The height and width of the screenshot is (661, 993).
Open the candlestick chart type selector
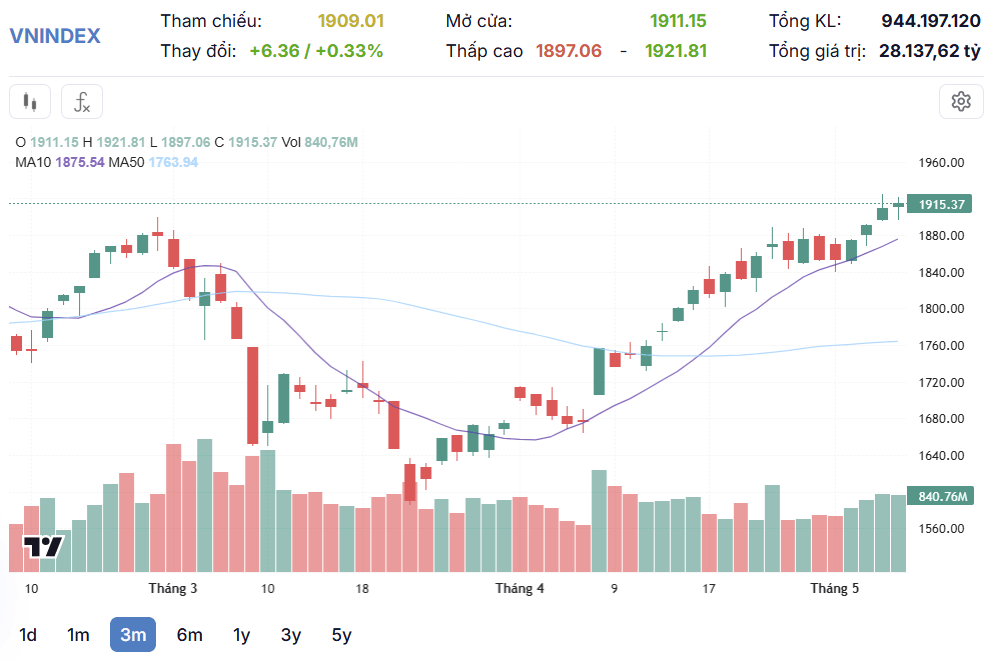(x=30, y=101)
